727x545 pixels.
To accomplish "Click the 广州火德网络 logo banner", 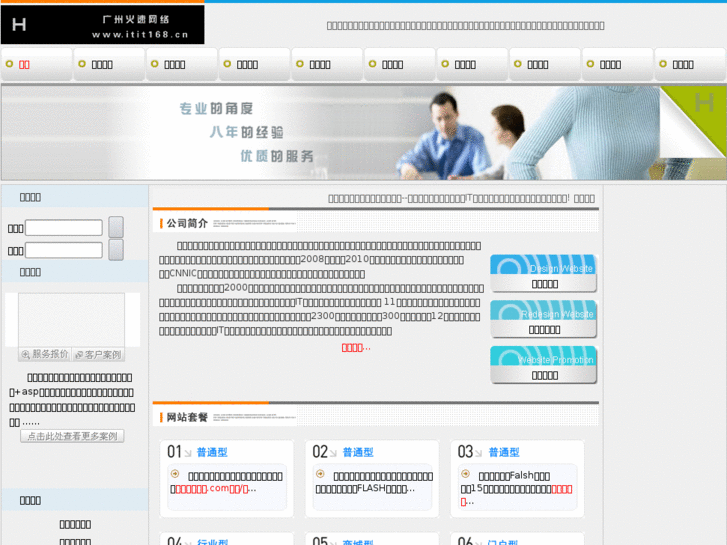I will 102,25.
